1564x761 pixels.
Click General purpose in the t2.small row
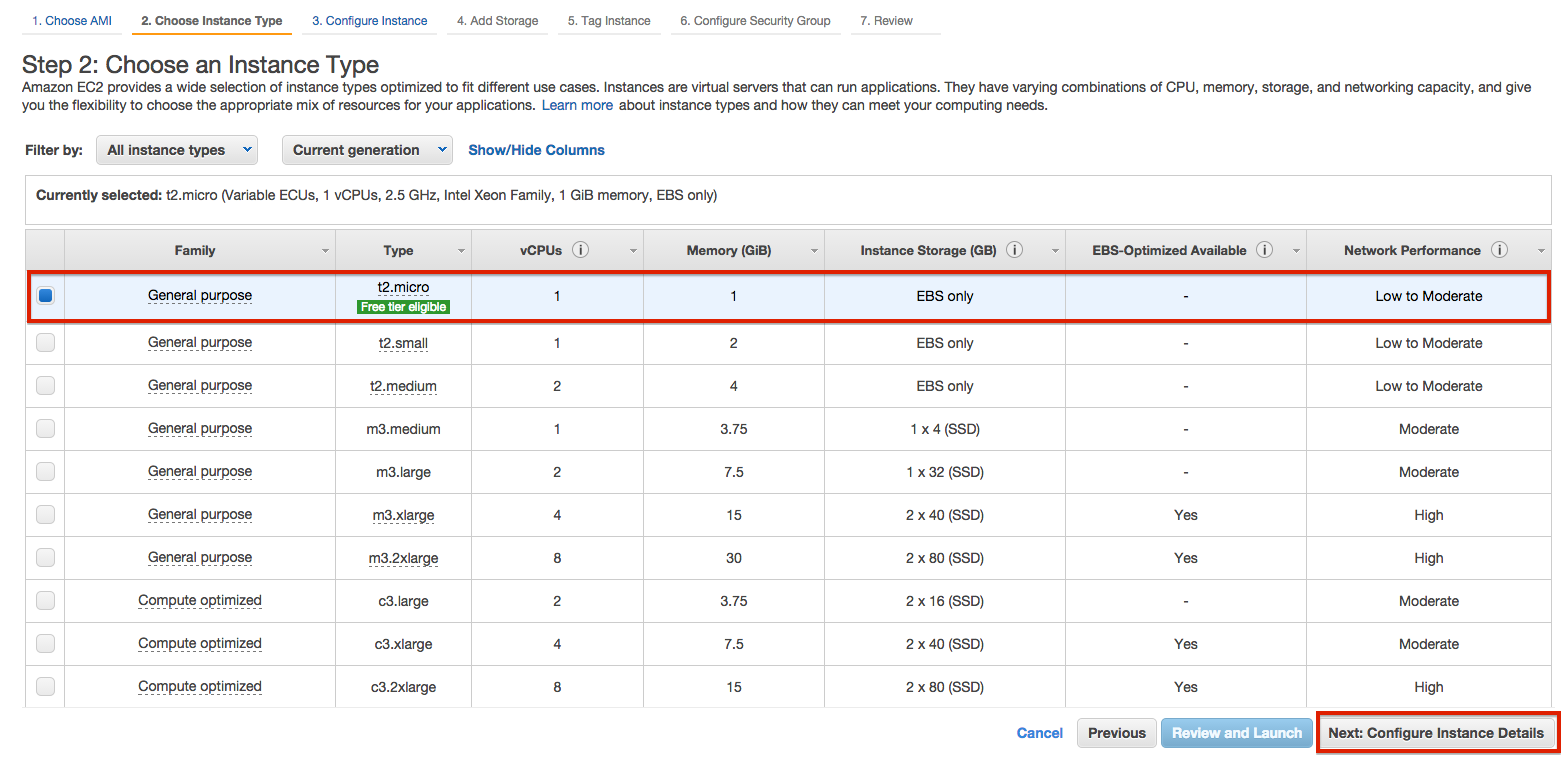200,343
